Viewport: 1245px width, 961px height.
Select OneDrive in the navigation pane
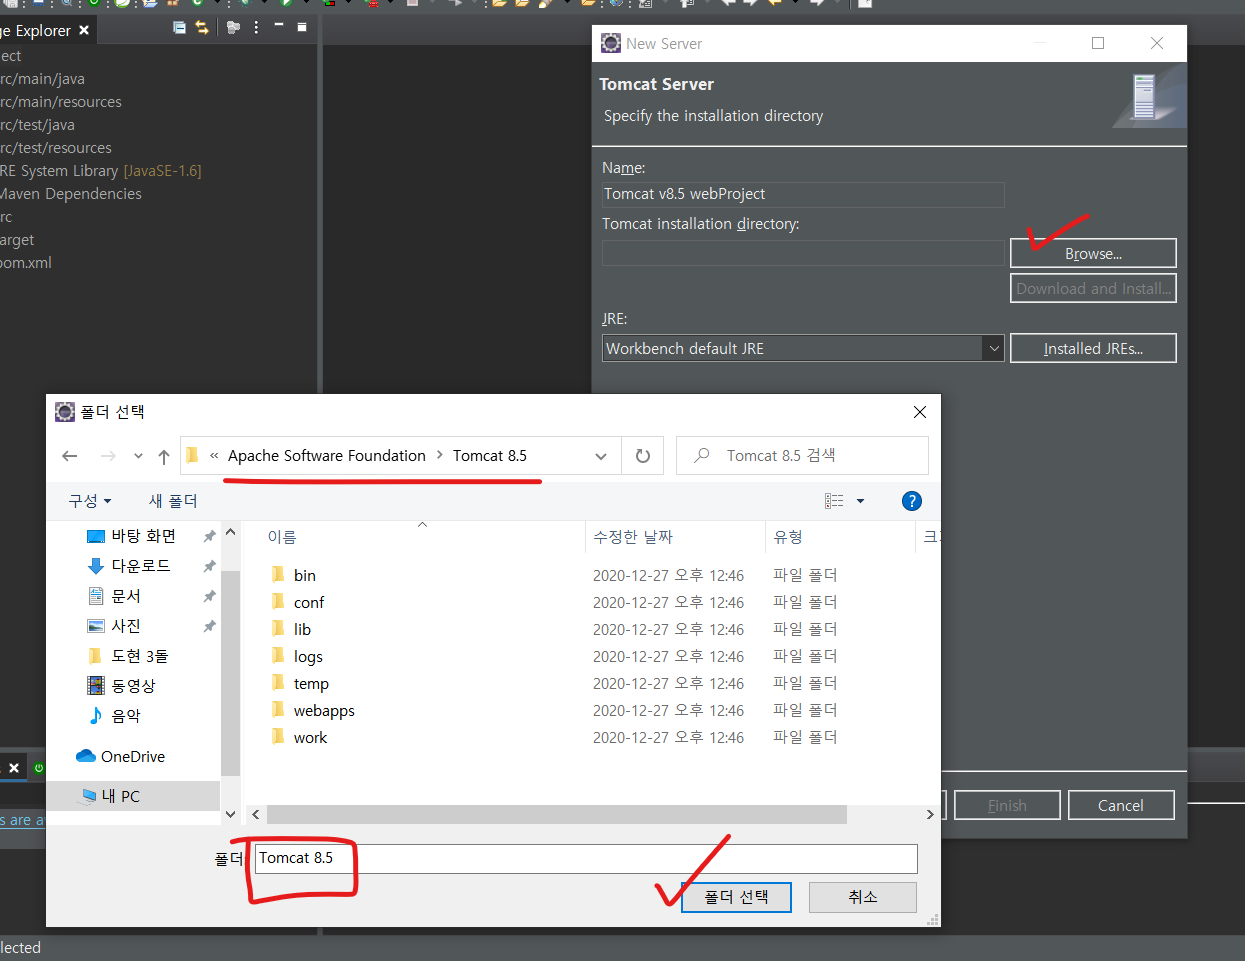132,756
